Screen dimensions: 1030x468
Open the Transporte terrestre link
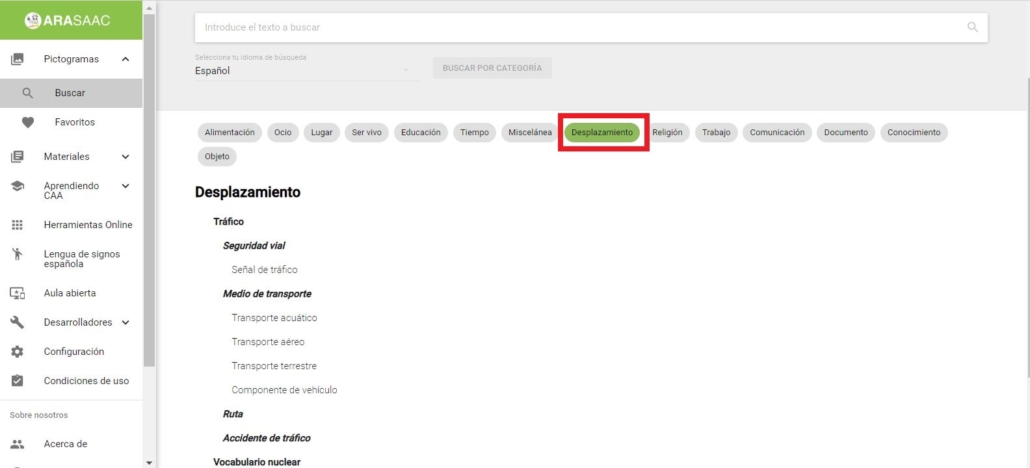(x=274, y=365)
